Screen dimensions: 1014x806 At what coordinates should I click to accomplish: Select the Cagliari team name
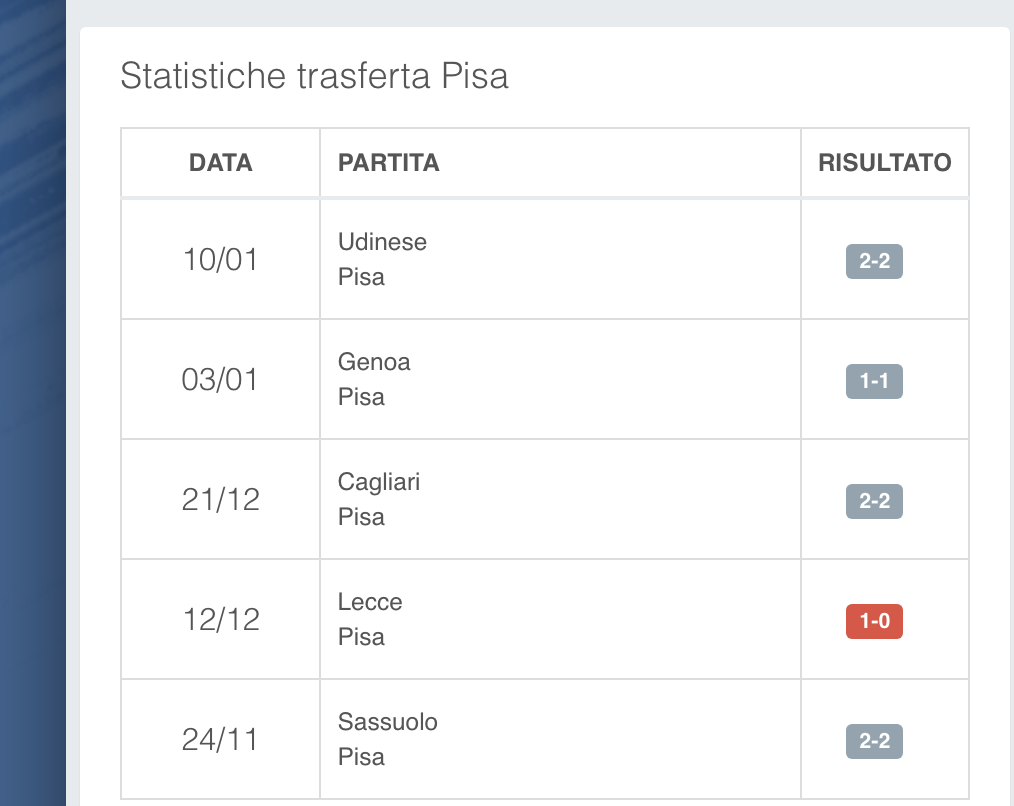[379, 482]
